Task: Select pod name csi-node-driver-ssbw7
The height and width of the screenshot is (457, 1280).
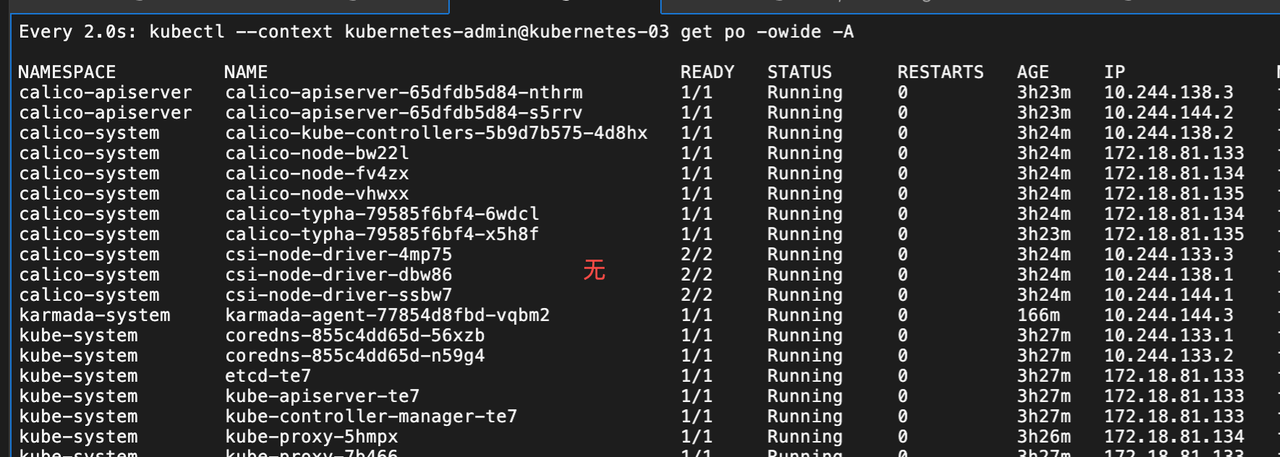Action: click(x=338, y=295)
